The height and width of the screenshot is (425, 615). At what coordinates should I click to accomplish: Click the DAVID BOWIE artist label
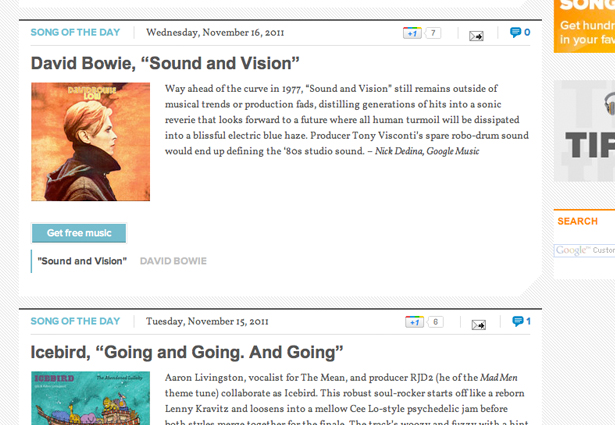[x=173, y=261]
